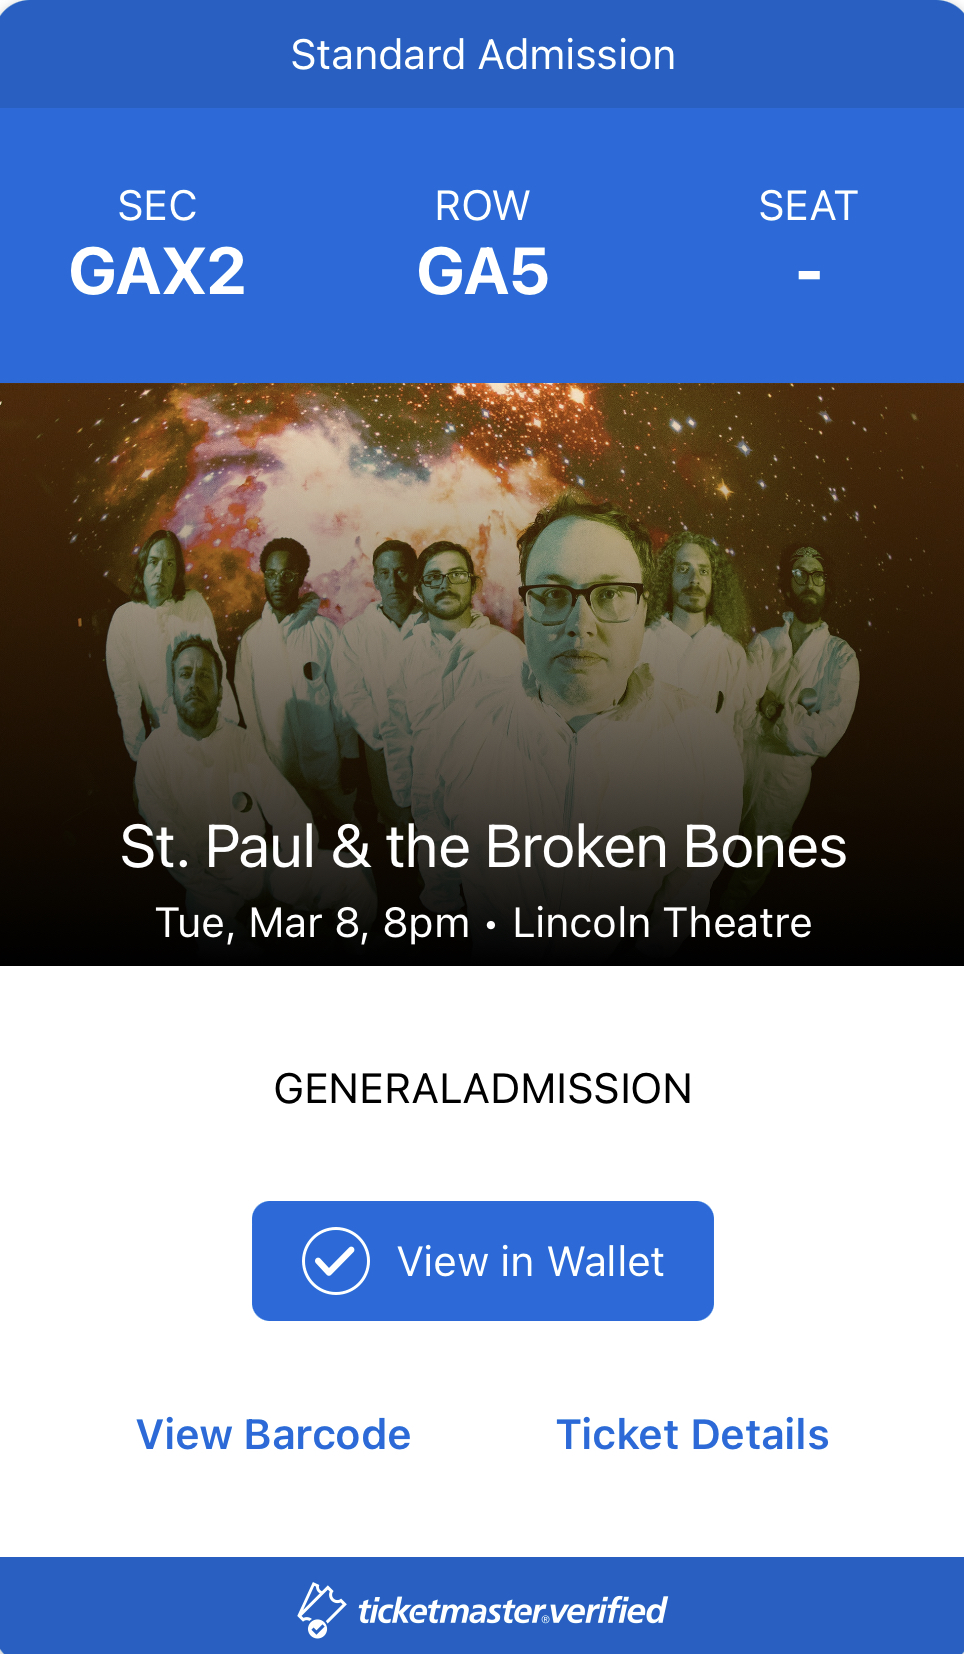The image size is (964, 1654).
Task: Open the View Barcode link
Action: [274, 1434]
